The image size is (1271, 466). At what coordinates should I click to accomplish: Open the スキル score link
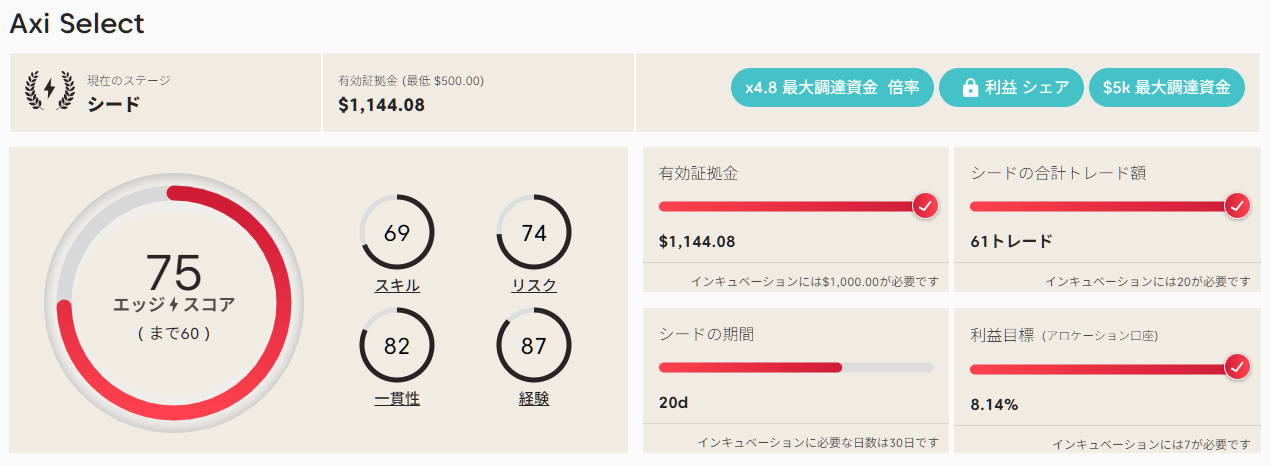397,286
